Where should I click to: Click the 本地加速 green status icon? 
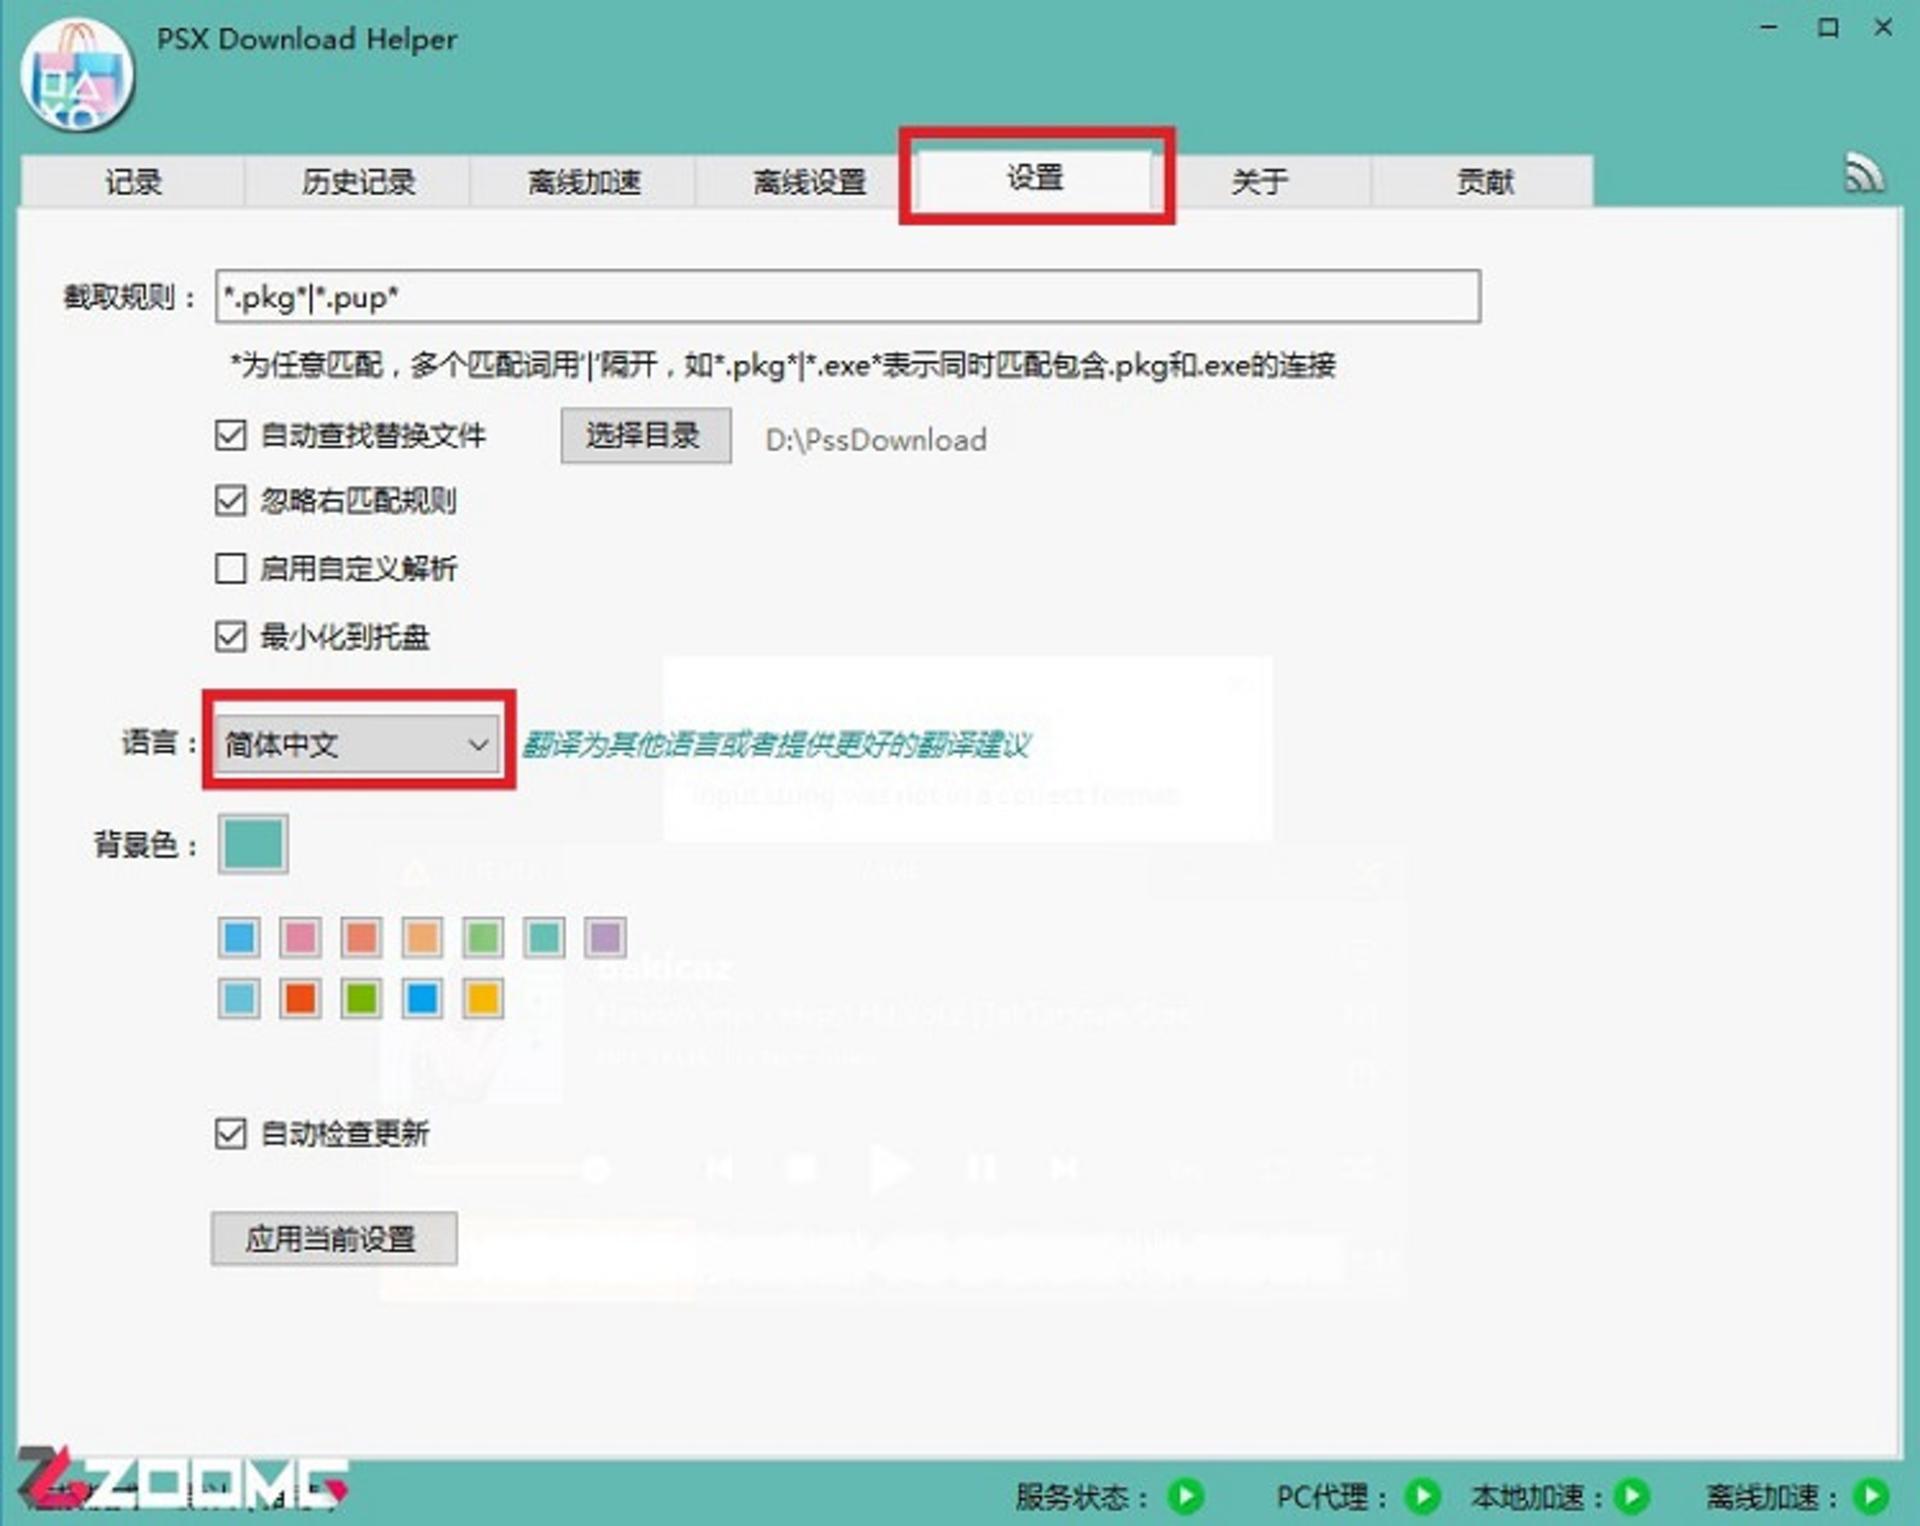pos(1633,1496)
